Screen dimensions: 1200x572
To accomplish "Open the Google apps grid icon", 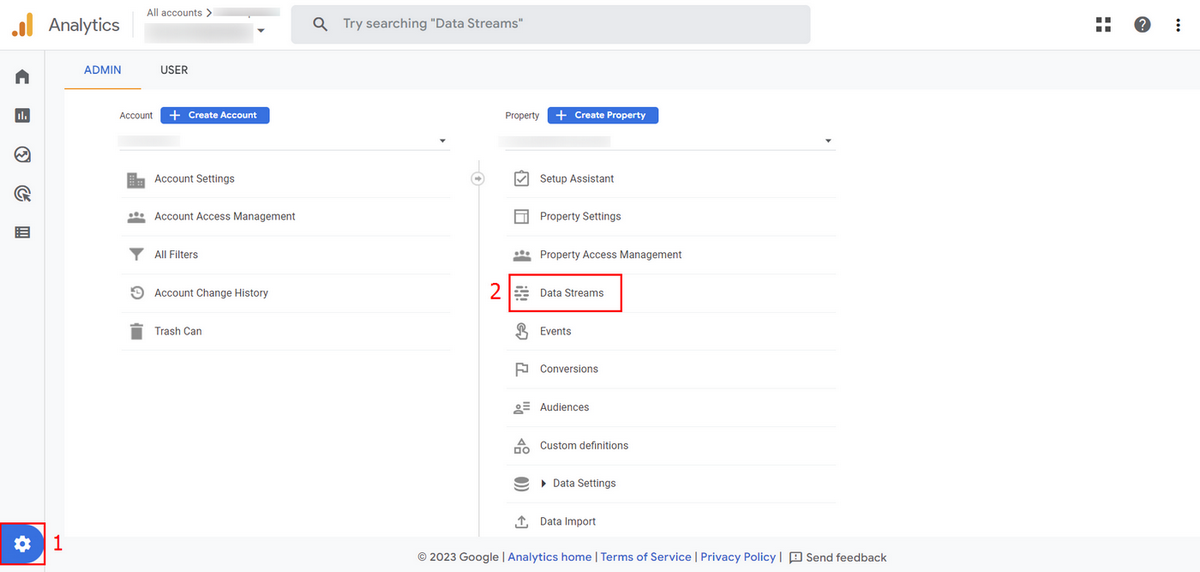I will (x=1104, y=24).
